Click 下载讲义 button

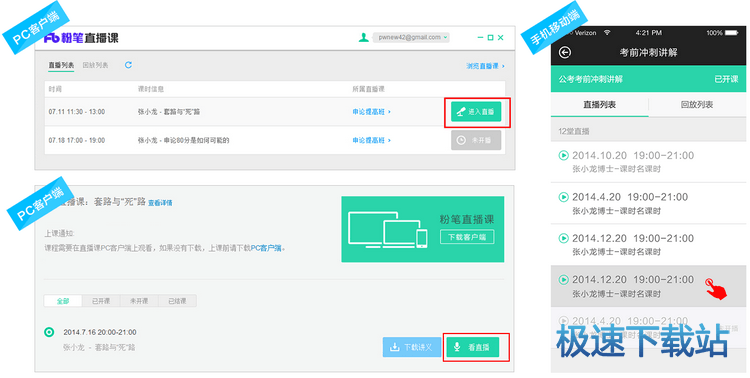pos(412,347)
